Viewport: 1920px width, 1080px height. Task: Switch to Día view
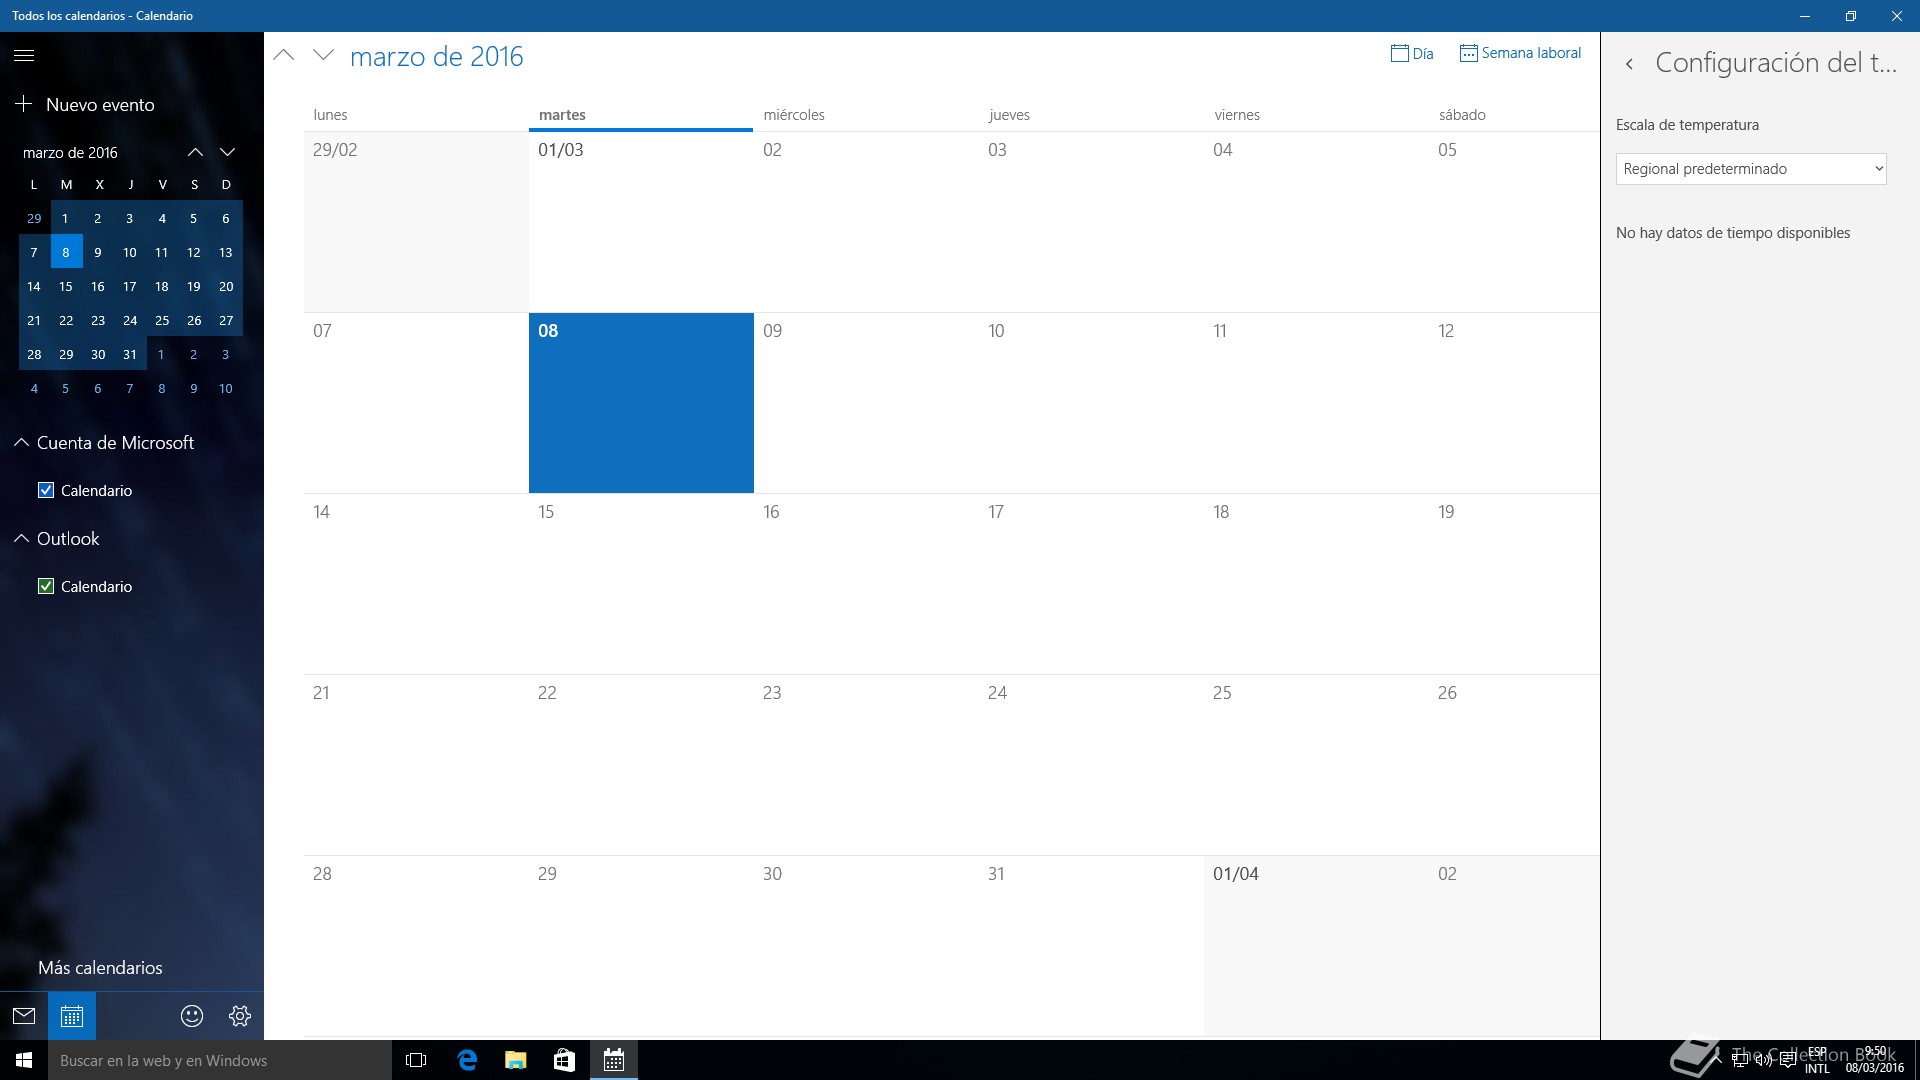coord(1412,54)
